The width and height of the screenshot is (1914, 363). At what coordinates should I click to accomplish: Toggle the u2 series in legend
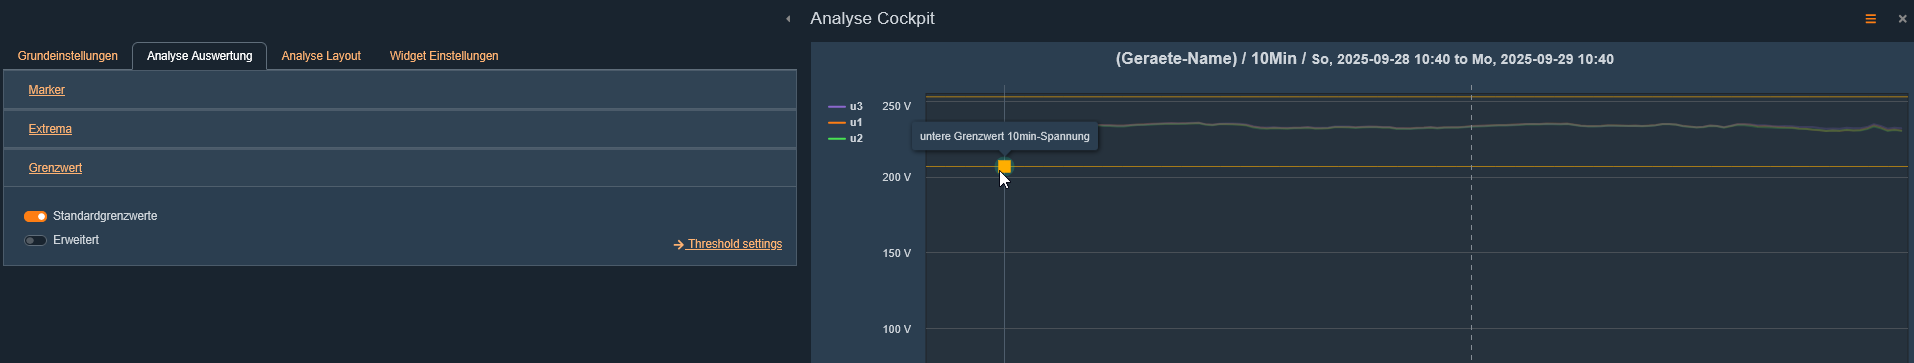tap(846, 138)
